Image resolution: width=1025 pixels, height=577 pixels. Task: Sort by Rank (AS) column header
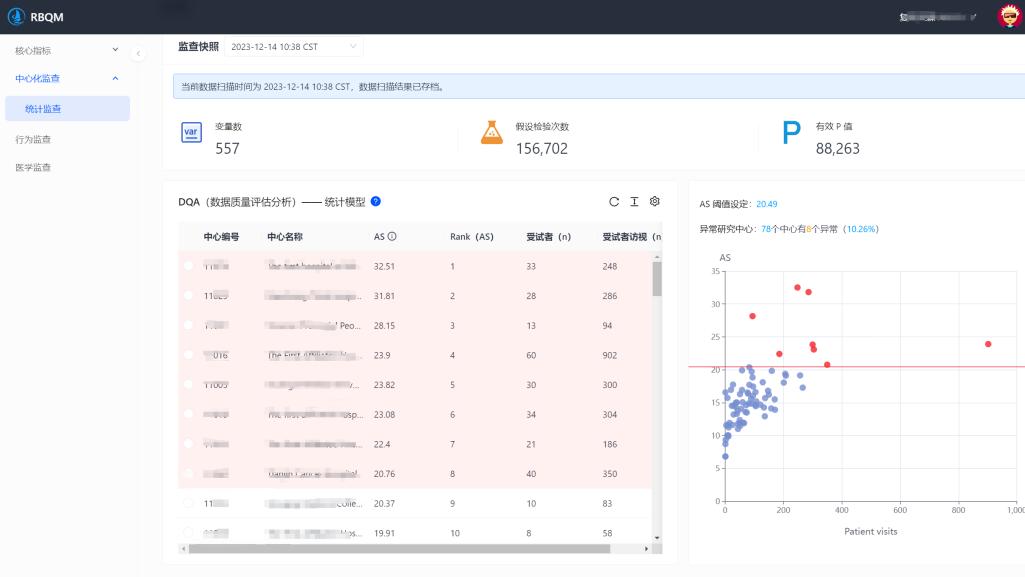pyautogui.click(x=471, y=237)
